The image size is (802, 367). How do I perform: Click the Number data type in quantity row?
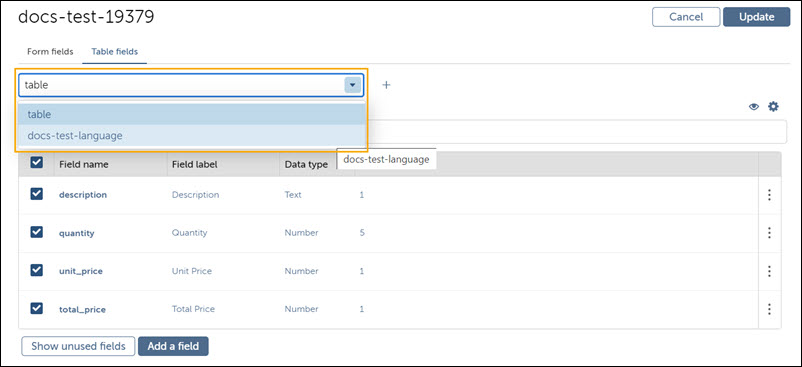[x=301, y=233]
